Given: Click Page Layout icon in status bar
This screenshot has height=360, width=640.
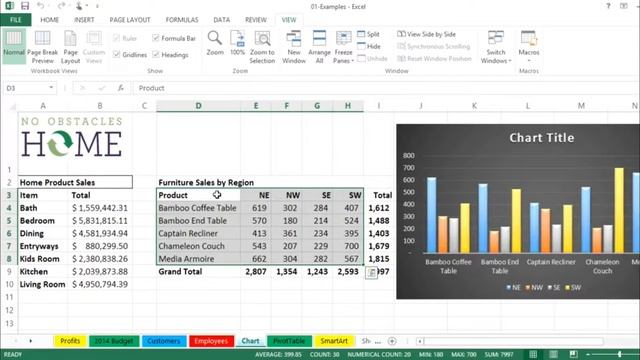Looking at the screenshot, I should point(553,354).
